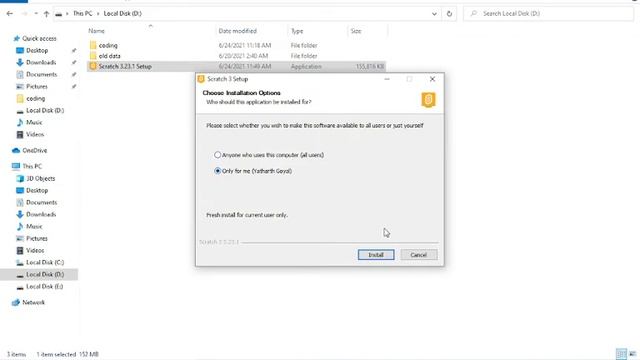640x360 pixels.
Task: Open Videos under Quick access
Action: tap(35, 134)
